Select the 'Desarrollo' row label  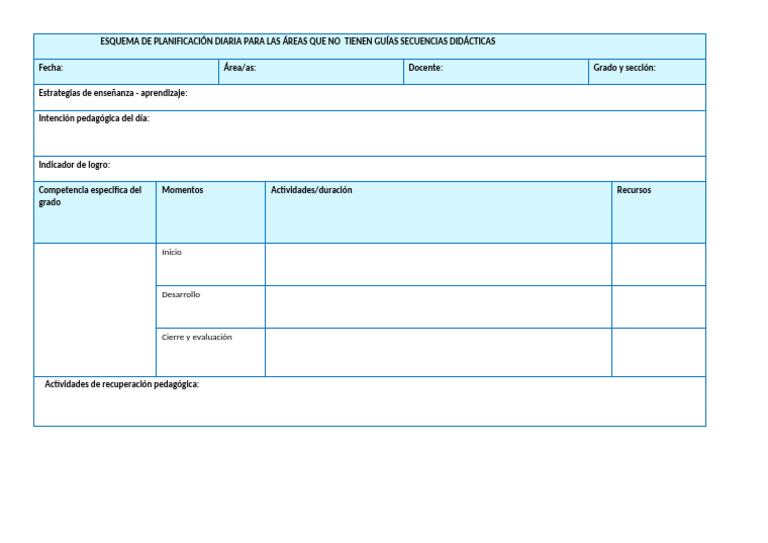181,294
